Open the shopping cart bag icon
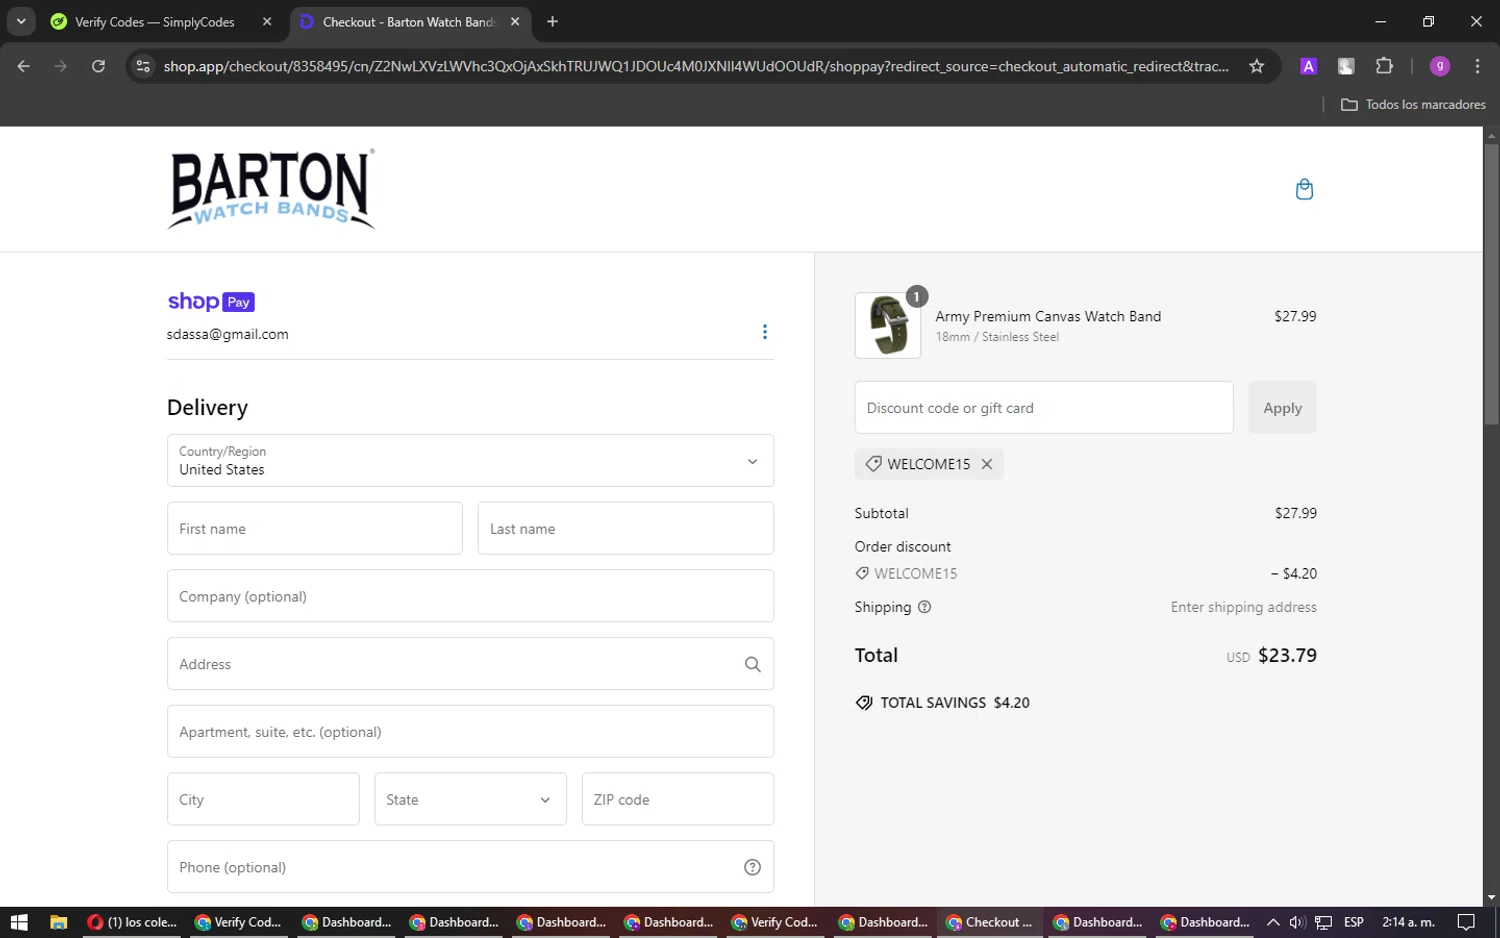 [1304, 189]
